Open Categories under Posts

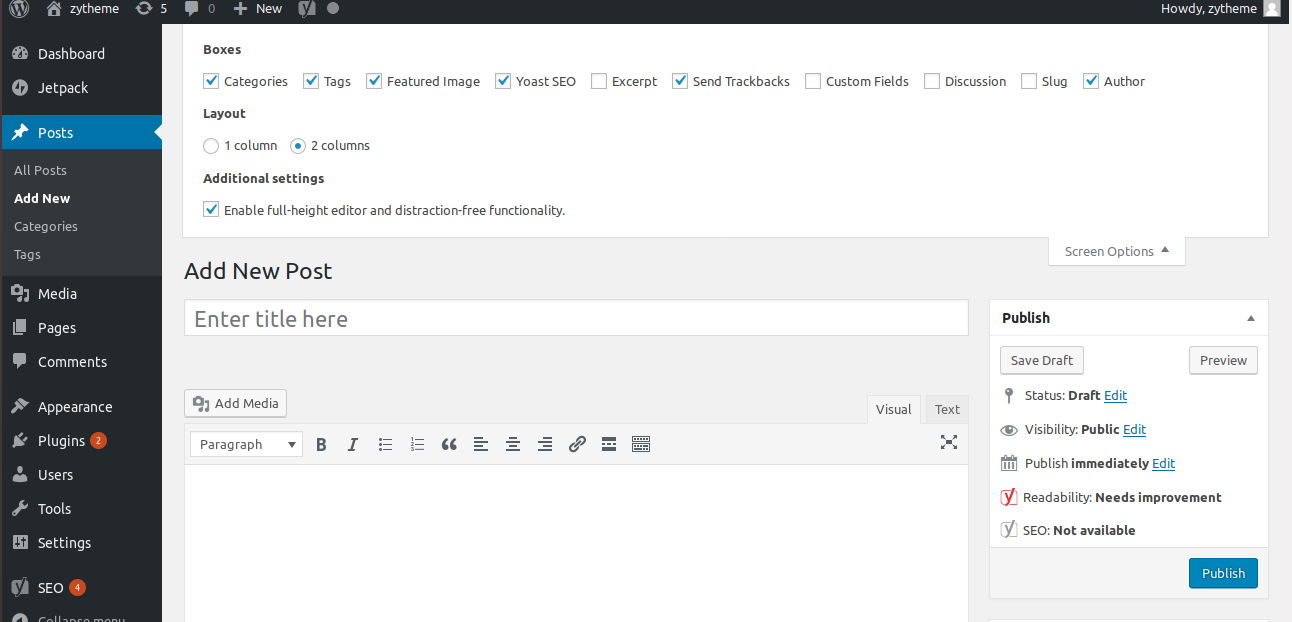pos(46,226)
